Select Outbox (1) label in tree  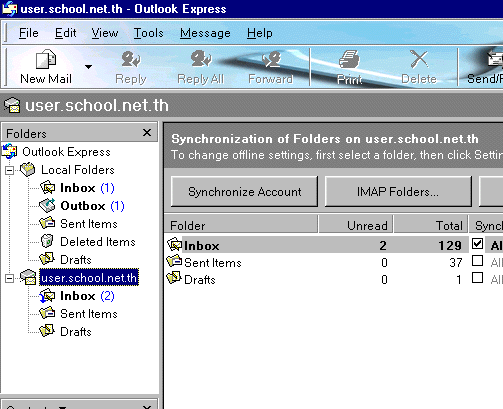coord(92,206)
